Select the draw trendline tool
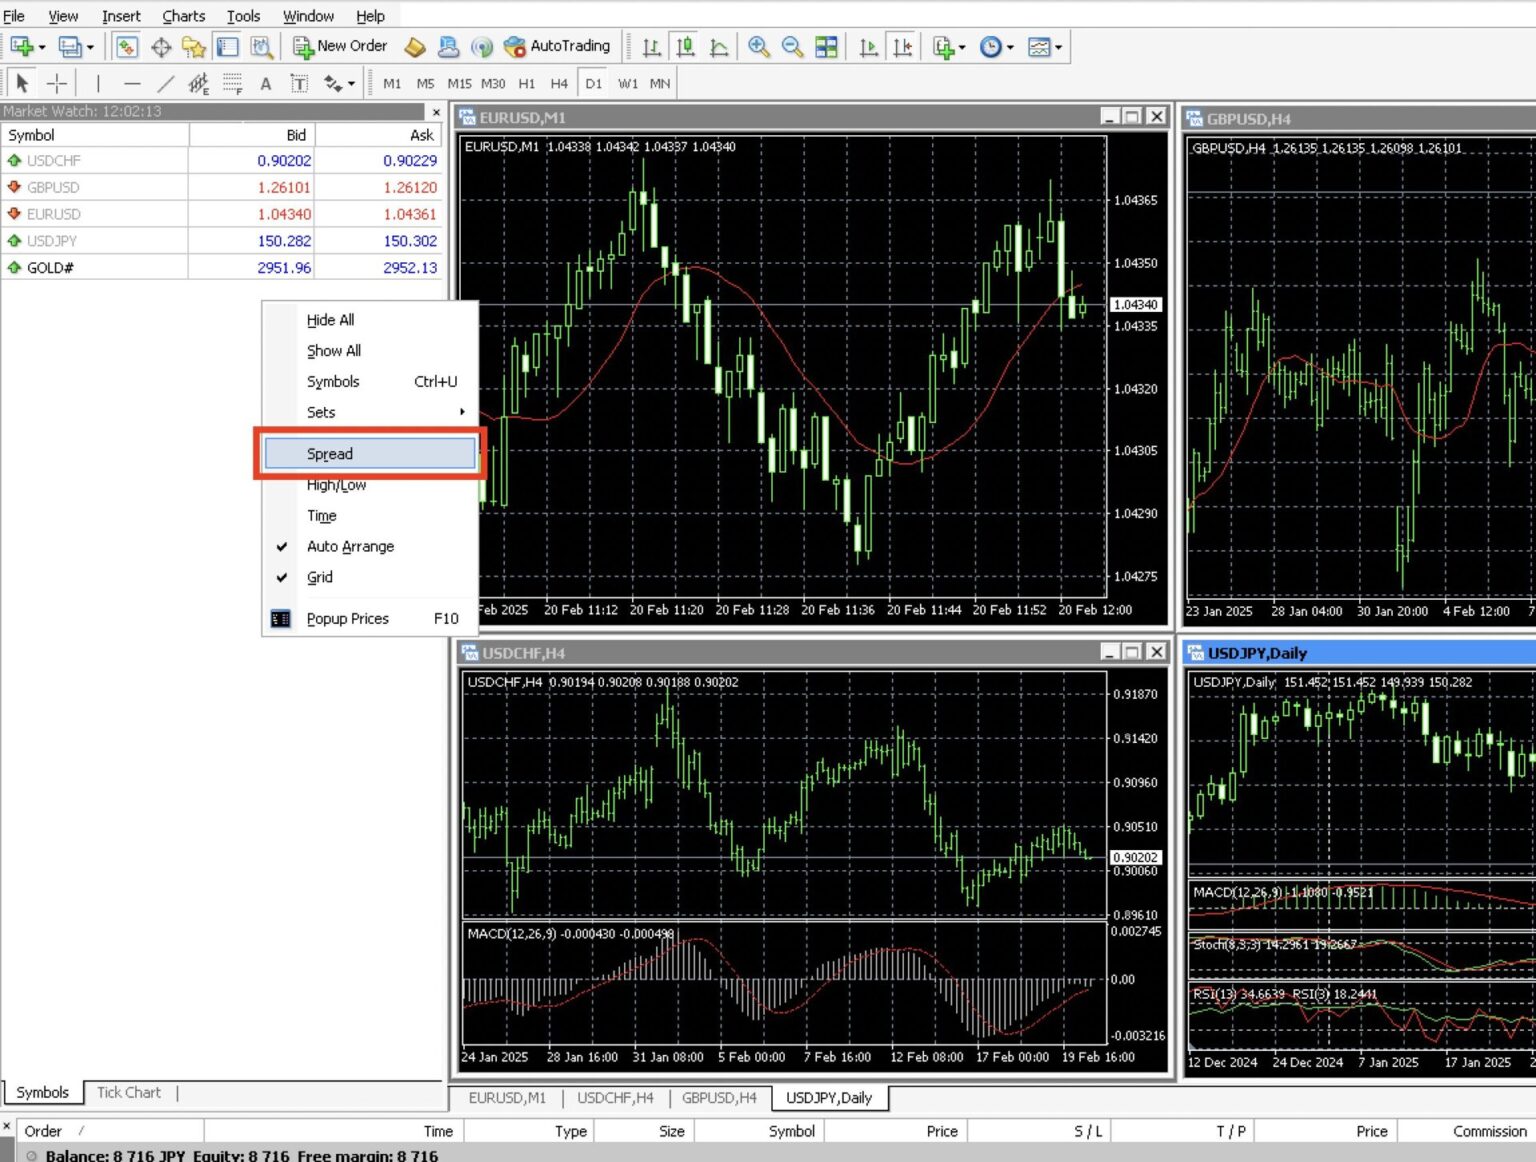The height and width of the screenshot is (1162, 1536). (166, 84)
